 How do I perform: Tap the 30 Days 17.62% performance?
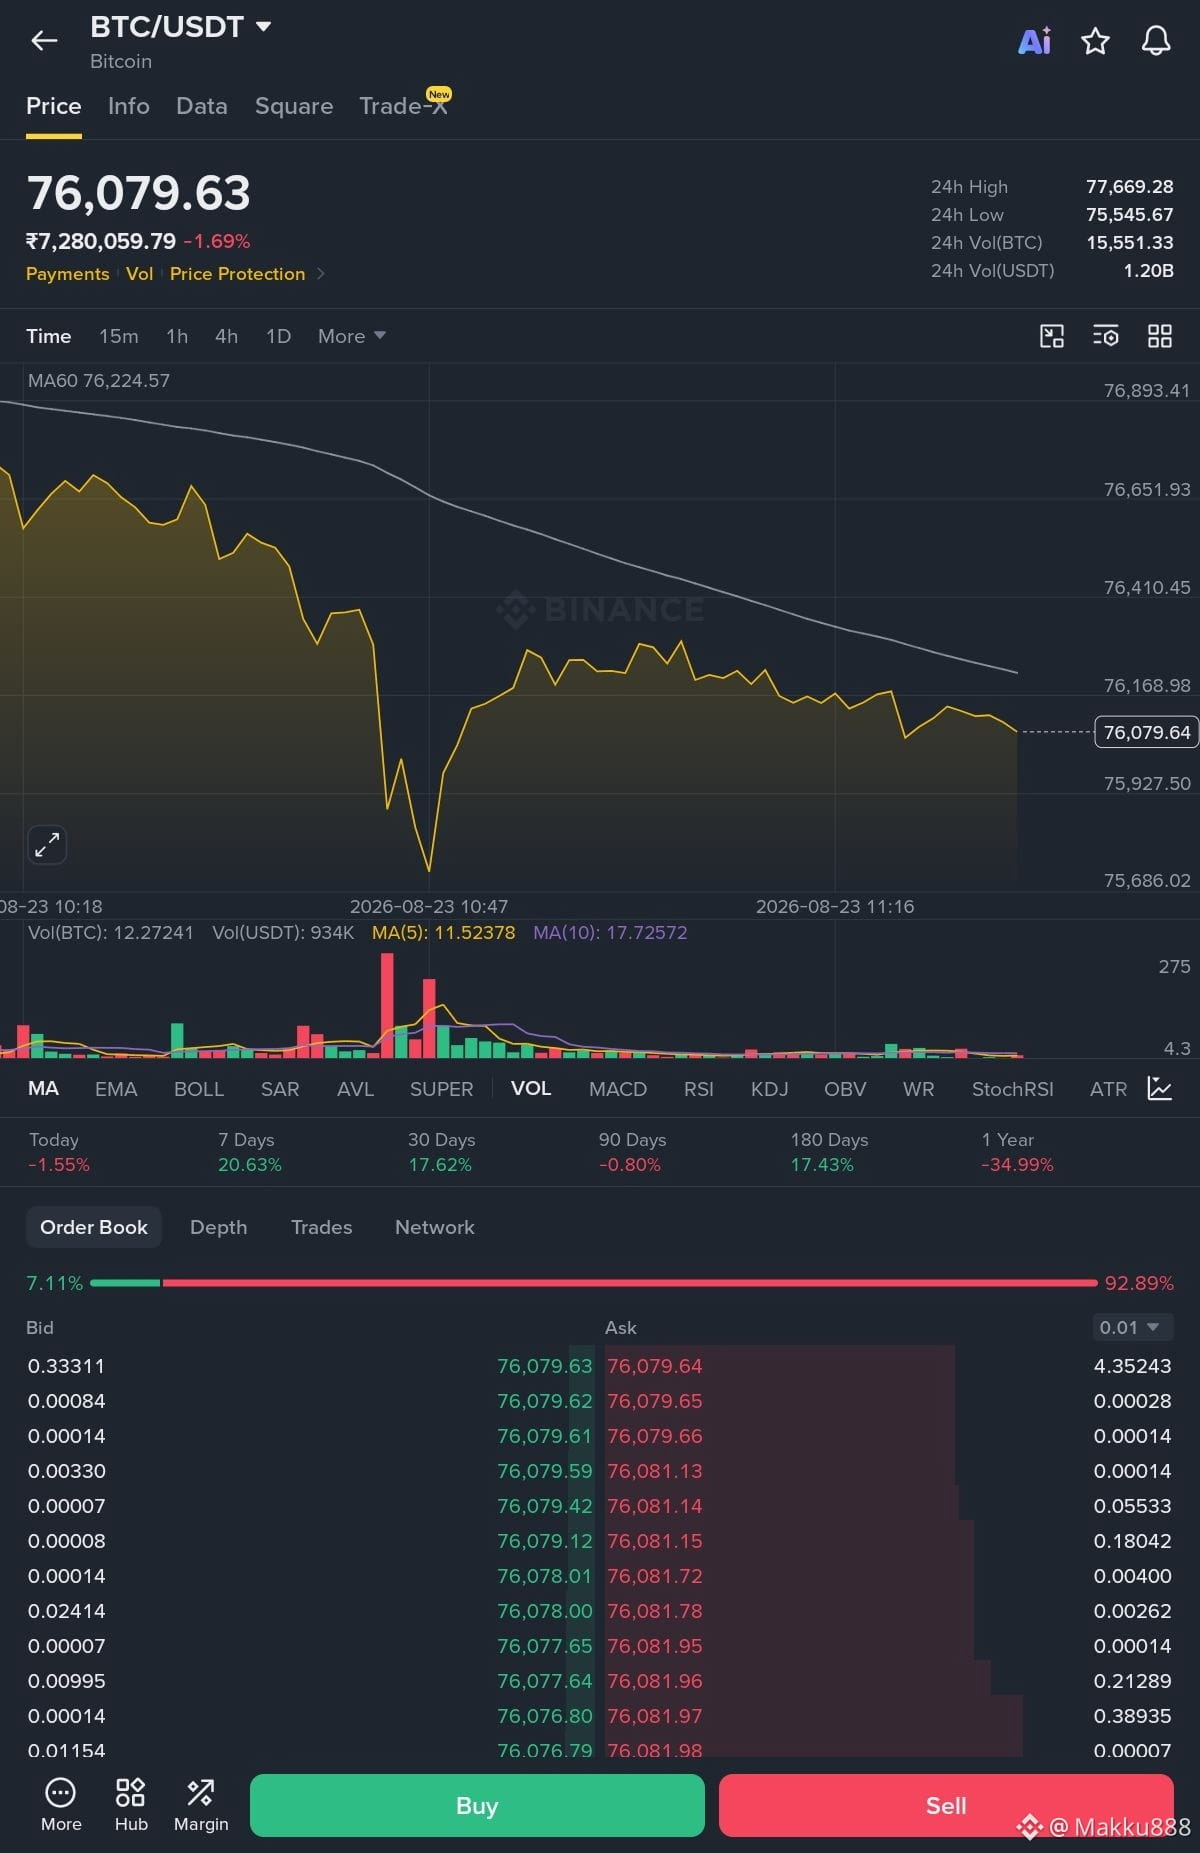(x=441, y=1152)
